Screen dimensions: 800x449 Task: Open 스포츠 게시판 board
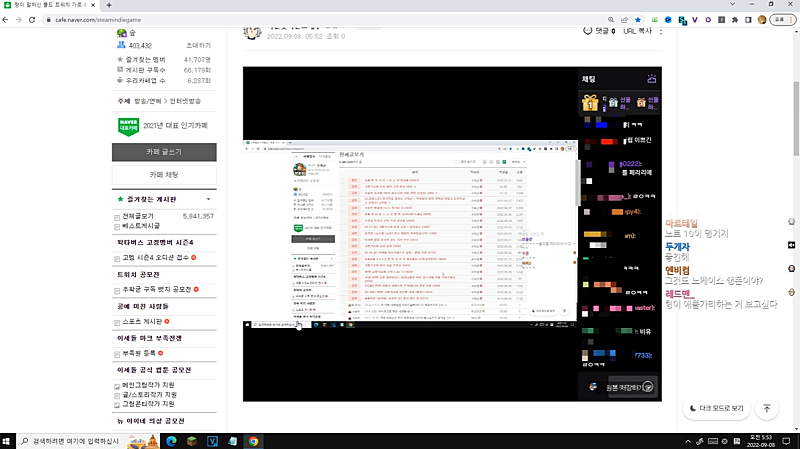[142, 321]
